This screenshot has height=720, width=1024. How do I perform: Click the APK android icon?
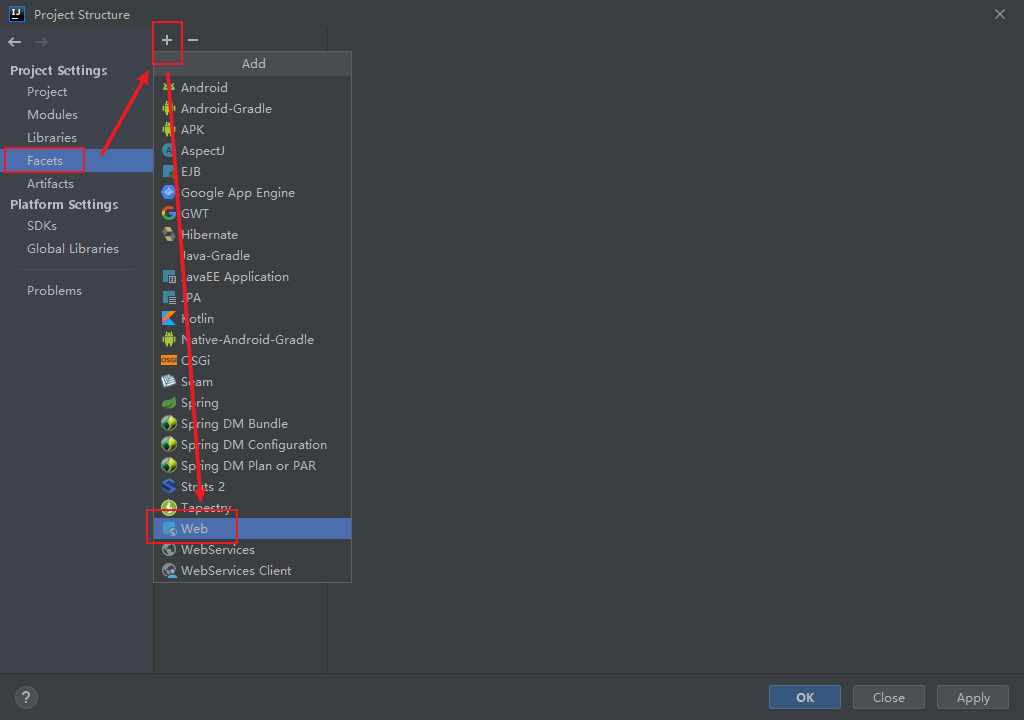click(x=169, y=129)
